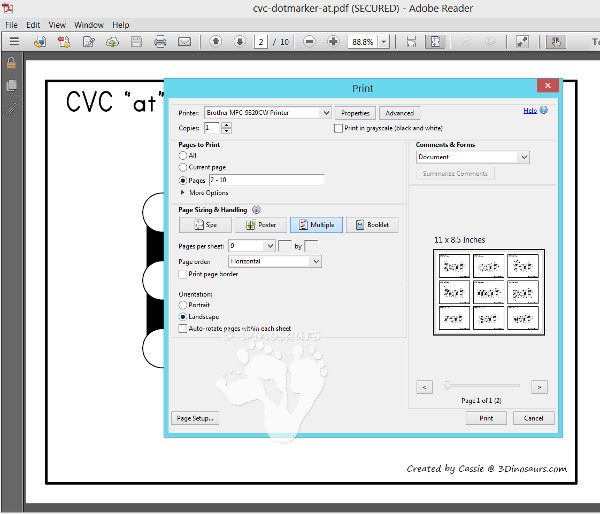Click the print preview page slider
Viewport: 600px width, 514px height.
[482, 385]
